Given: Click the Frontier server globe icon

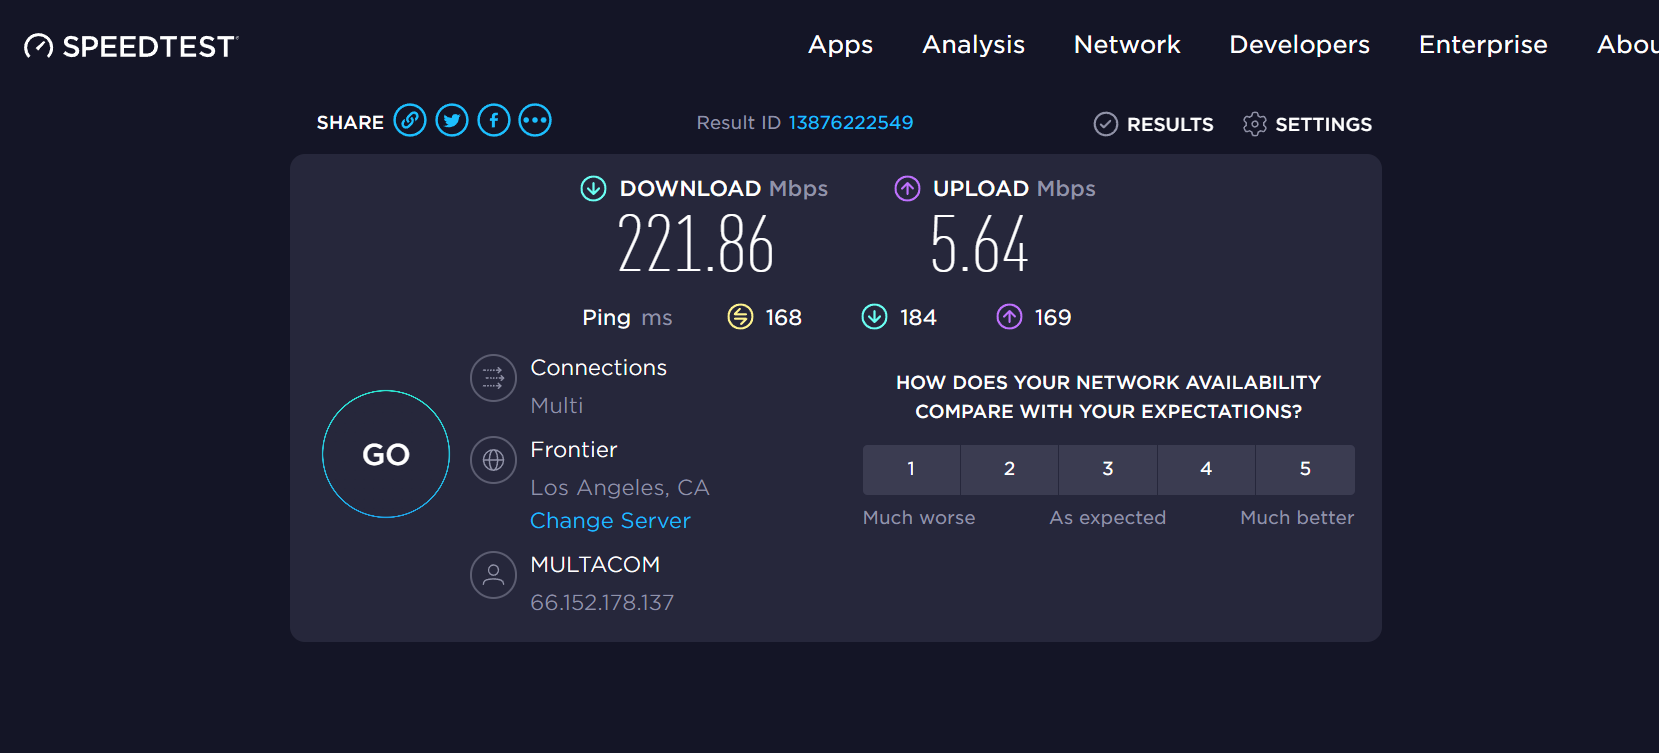Looking at the screenshot, I should [494, 460].
